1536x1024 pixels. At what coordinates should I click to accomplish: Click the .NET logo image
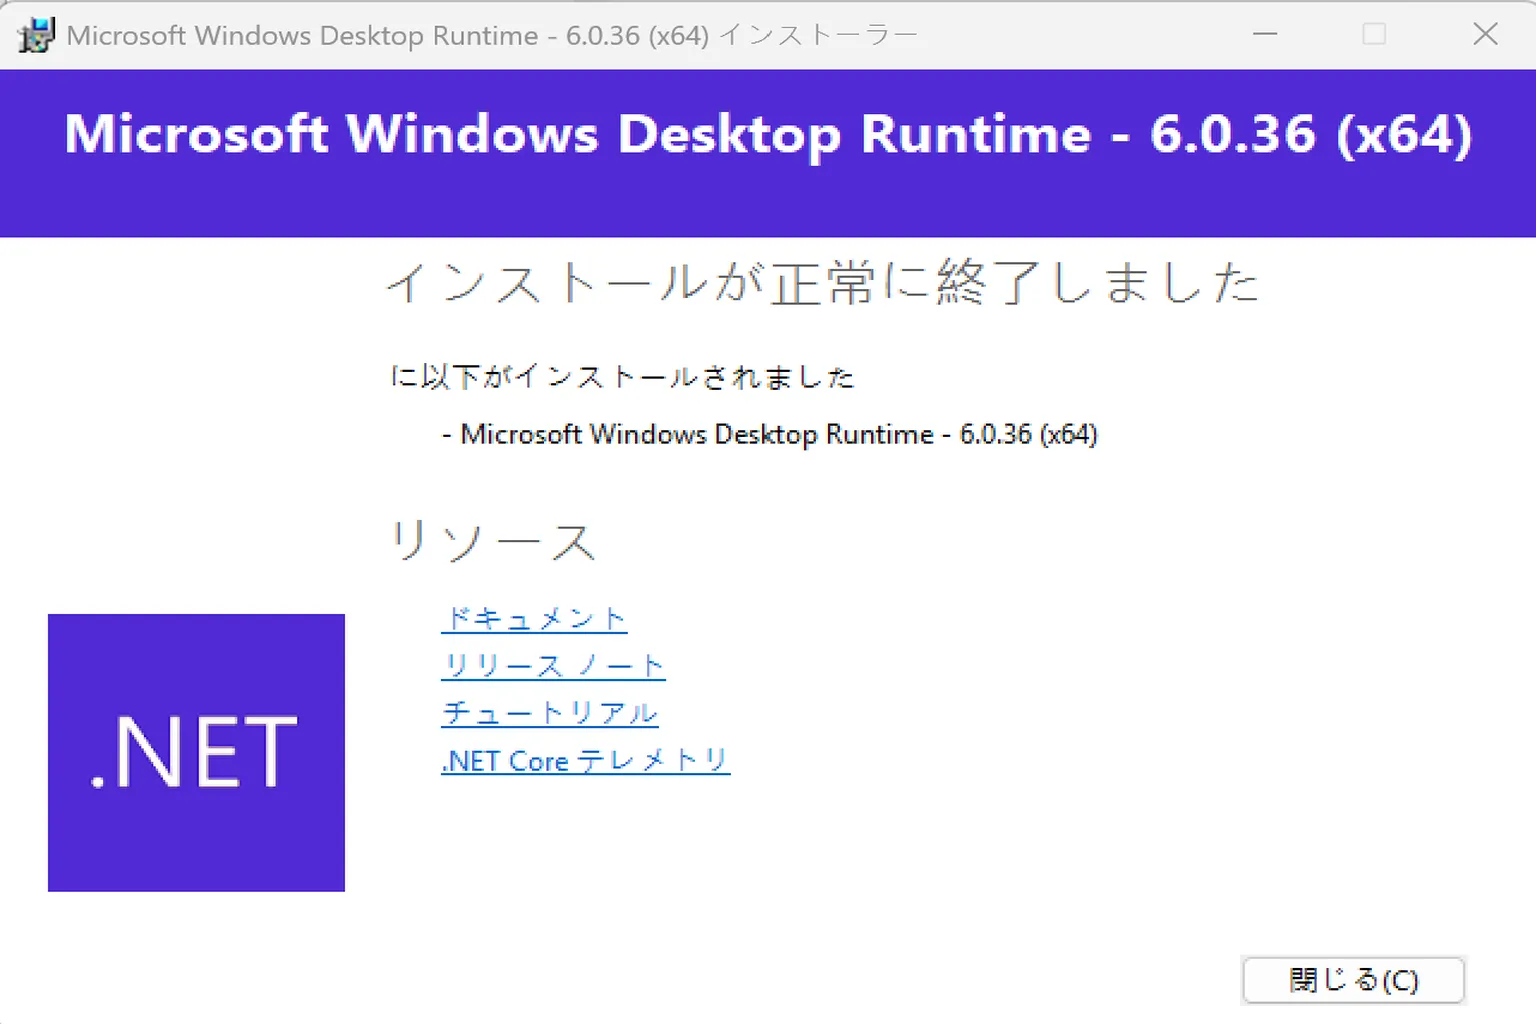[x=196, y=753]
